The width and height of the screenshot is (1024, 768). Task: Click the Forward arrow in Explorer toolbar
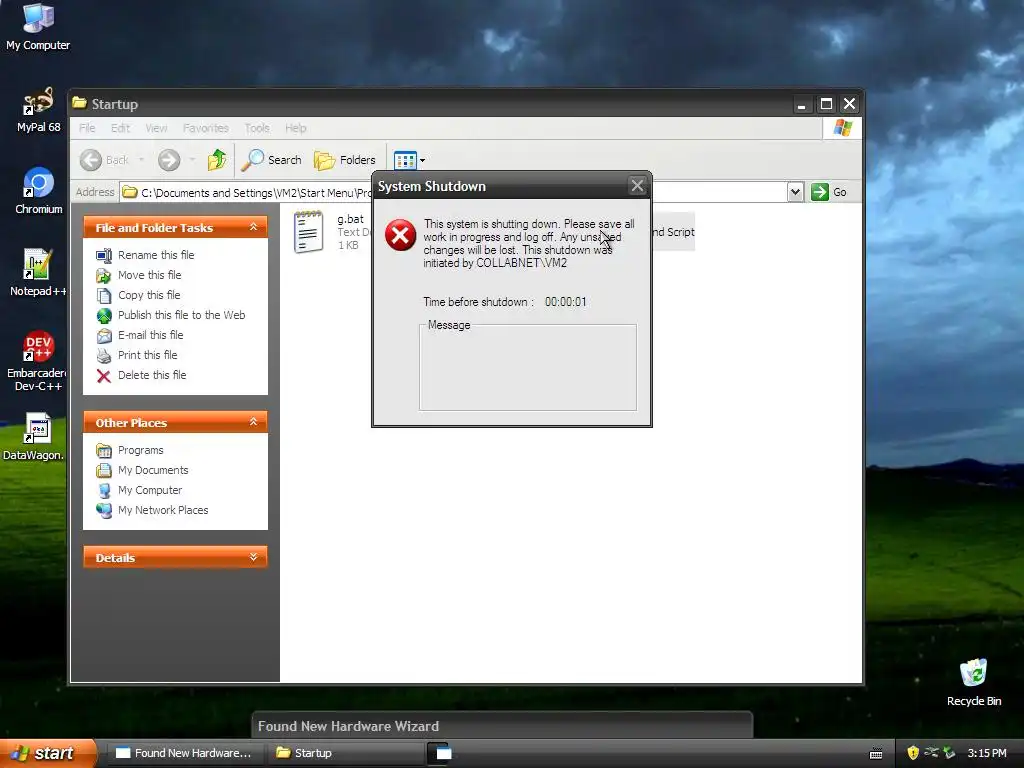[168, 160]
